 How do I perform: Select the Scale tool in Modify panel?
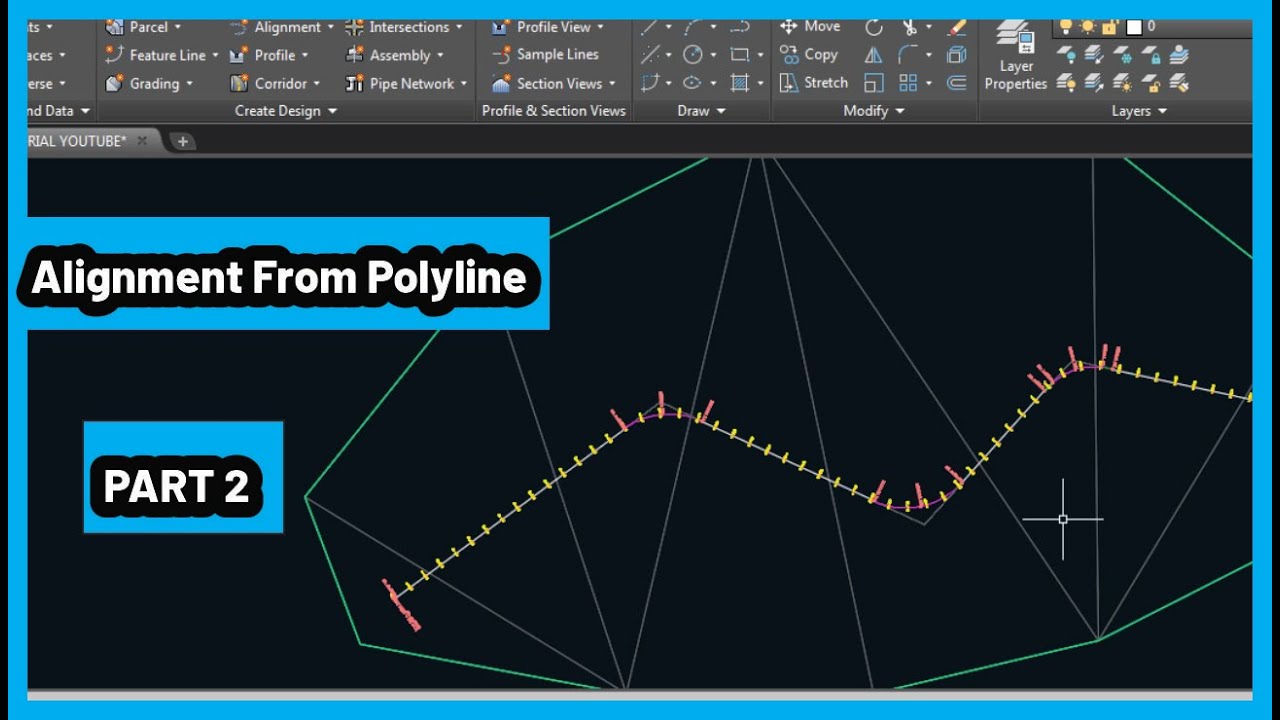873,83
